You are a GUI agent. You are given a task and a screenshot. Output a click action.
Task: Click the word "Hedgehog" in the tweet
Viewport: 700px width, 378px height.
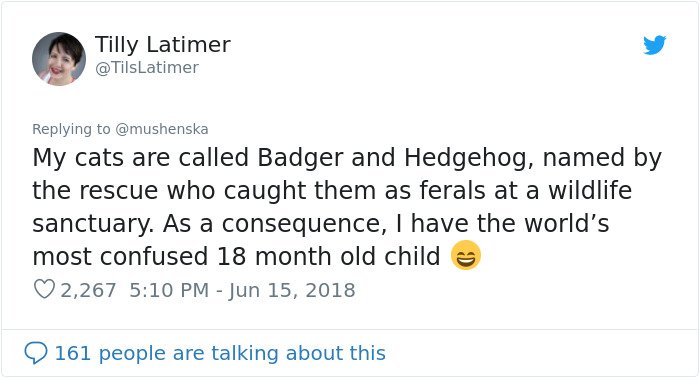click(x=464, y=158)
